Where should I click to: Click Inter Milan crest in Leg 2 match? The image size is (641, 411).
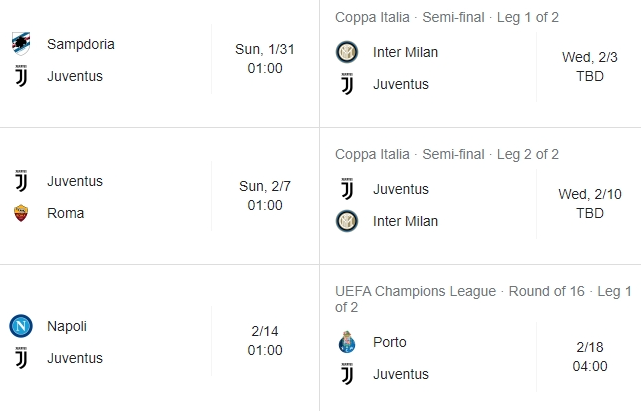[347, 221]
